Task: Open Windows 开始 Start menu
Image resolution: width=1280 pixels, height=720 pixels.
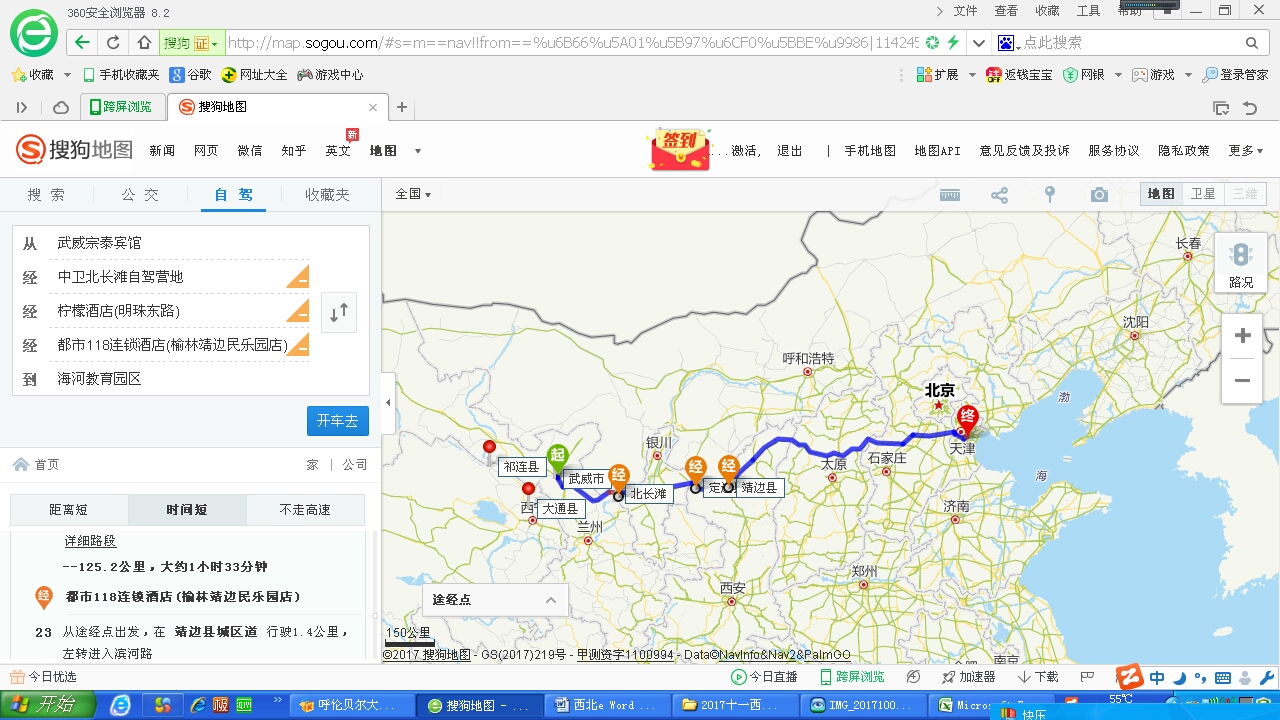Action: [x=45, y=705]
